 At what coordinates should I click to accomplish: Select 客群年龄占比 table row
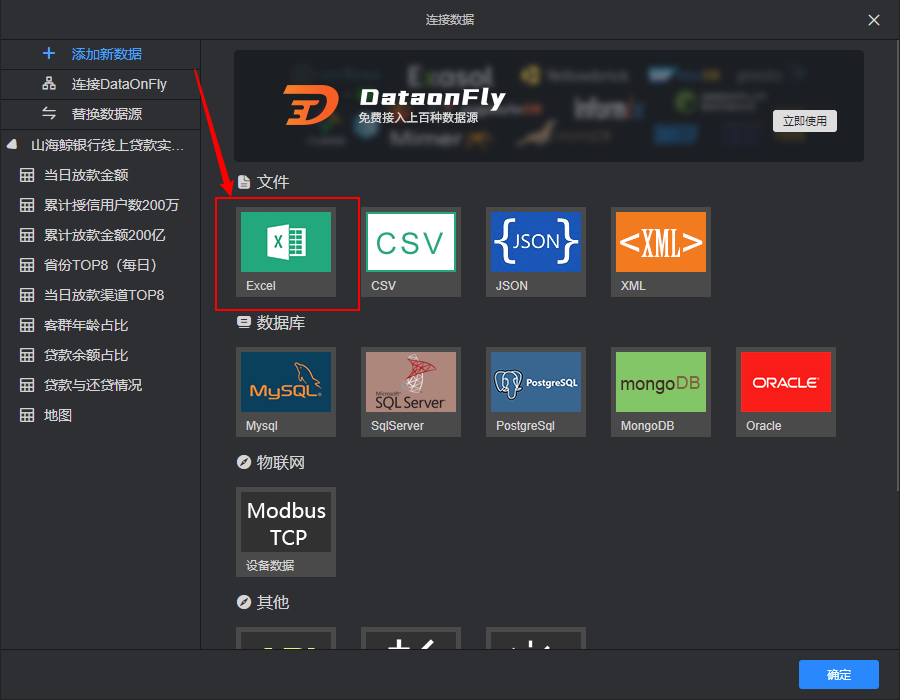coord(100,325)
